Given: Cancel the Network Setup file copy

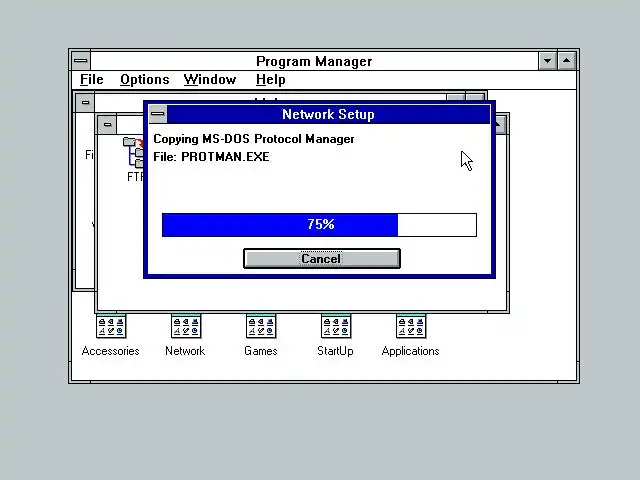Looking at the screenshot, I should tap(322, 259).
